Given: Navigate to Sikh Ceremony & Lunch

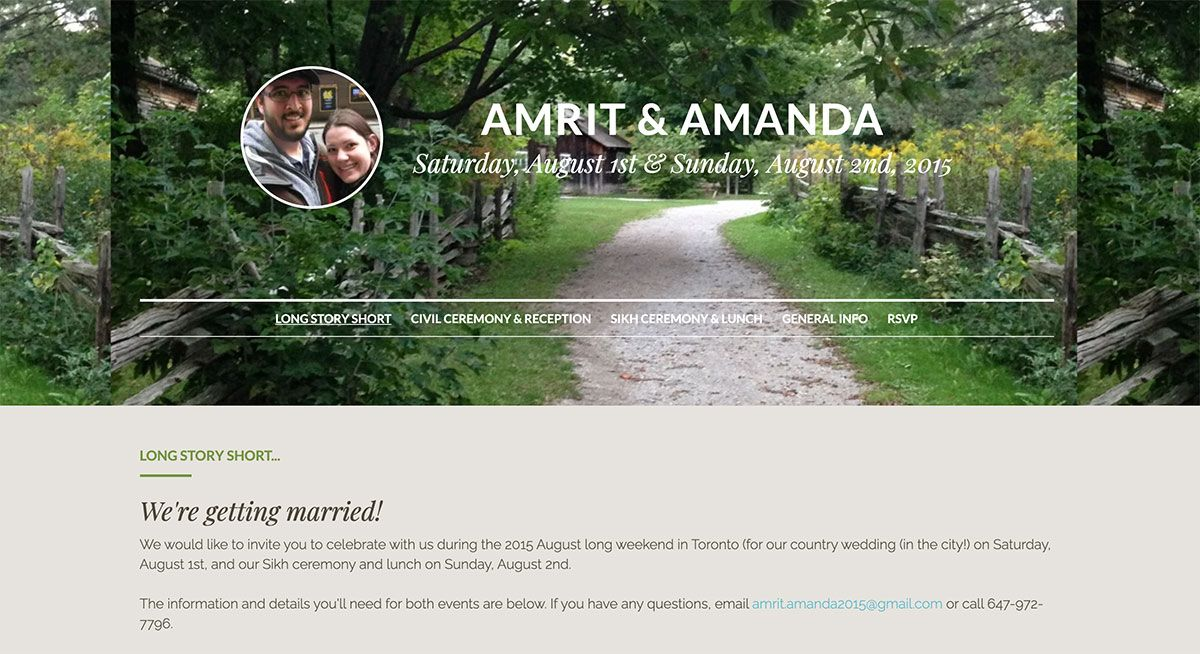Looking at the screenshot, I should tap(686, 319).
